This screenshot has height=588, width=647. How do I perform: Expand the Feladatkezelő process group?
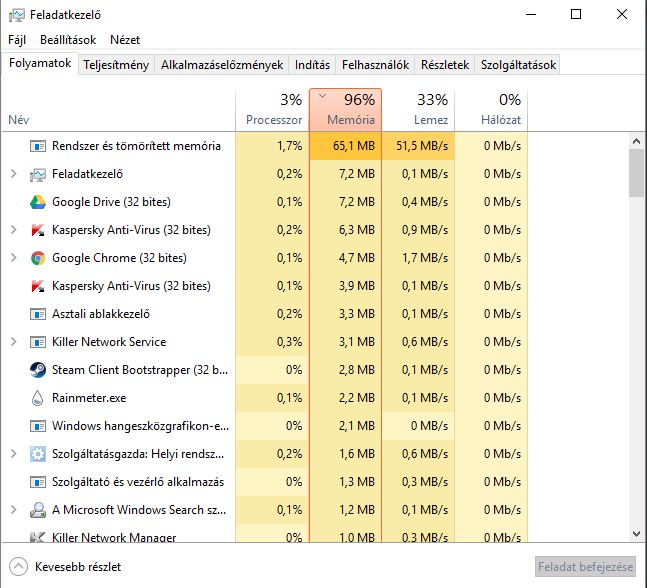tap(14, 174)
